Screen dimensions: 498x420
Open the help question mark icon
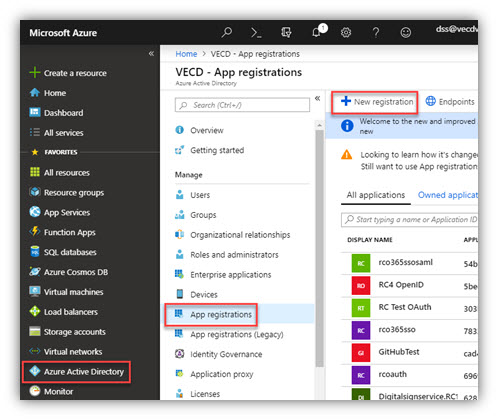[376, 32]
